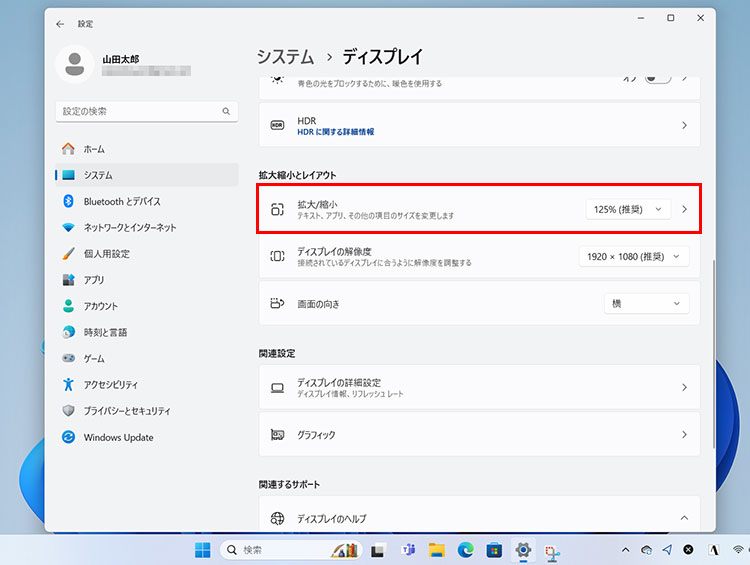This screenshot has width=750, height=565.
Task: Collapse the ディスプレイのヘルプ section
Action: coord(684,518)
